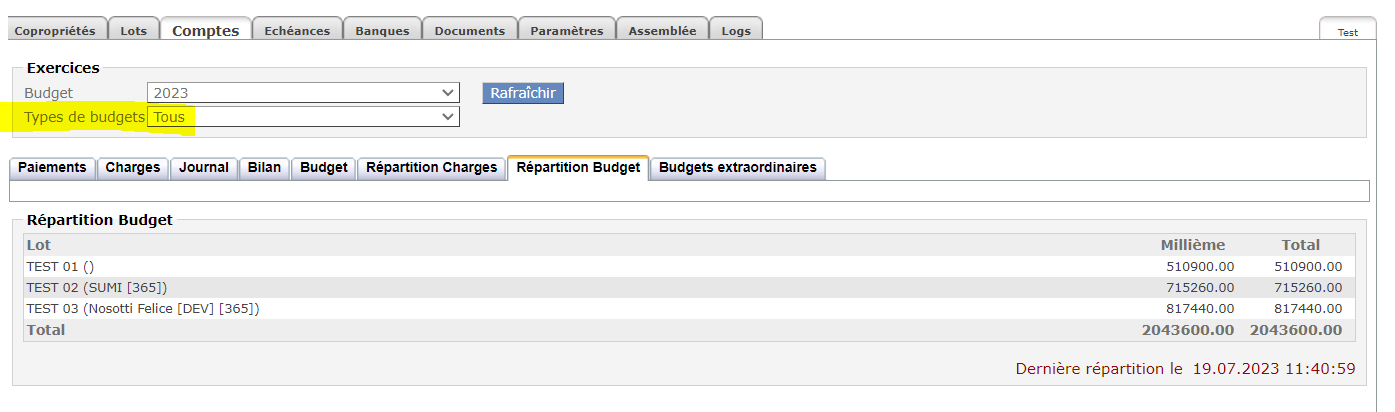Expand the Budget year 2023 dropdown
Image resolution: width=1395 pixels, height=412 pixels.
tap(303, 92)
